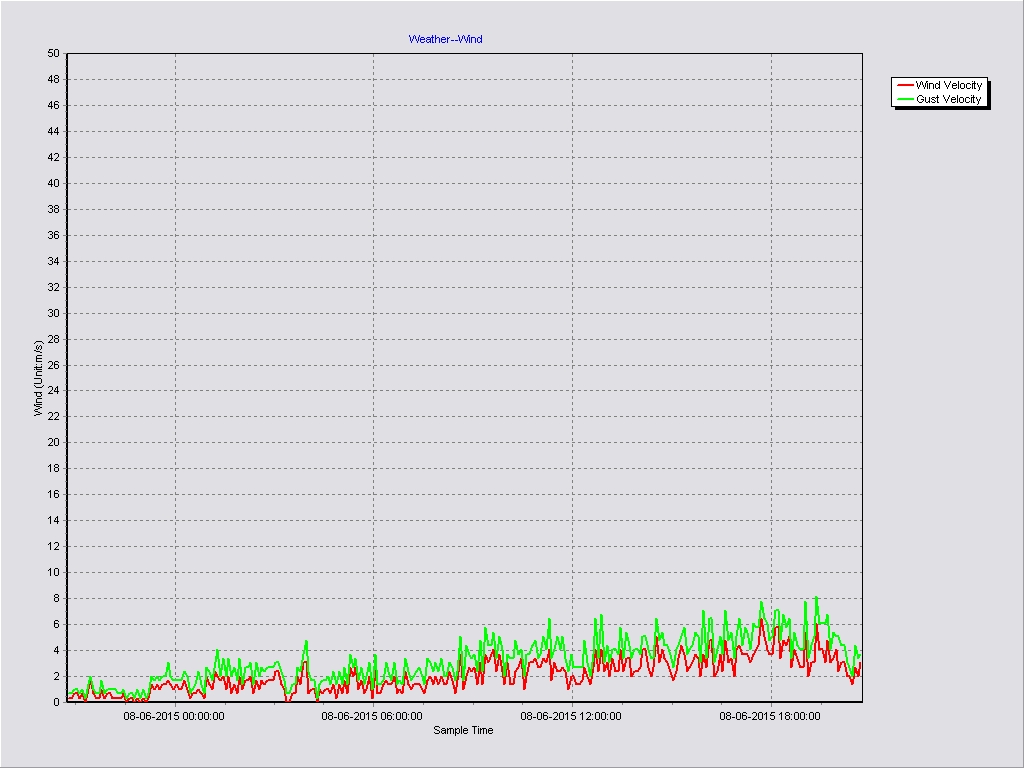Click the 08-06-2015 06:00:00 time label

pos(372,716)
